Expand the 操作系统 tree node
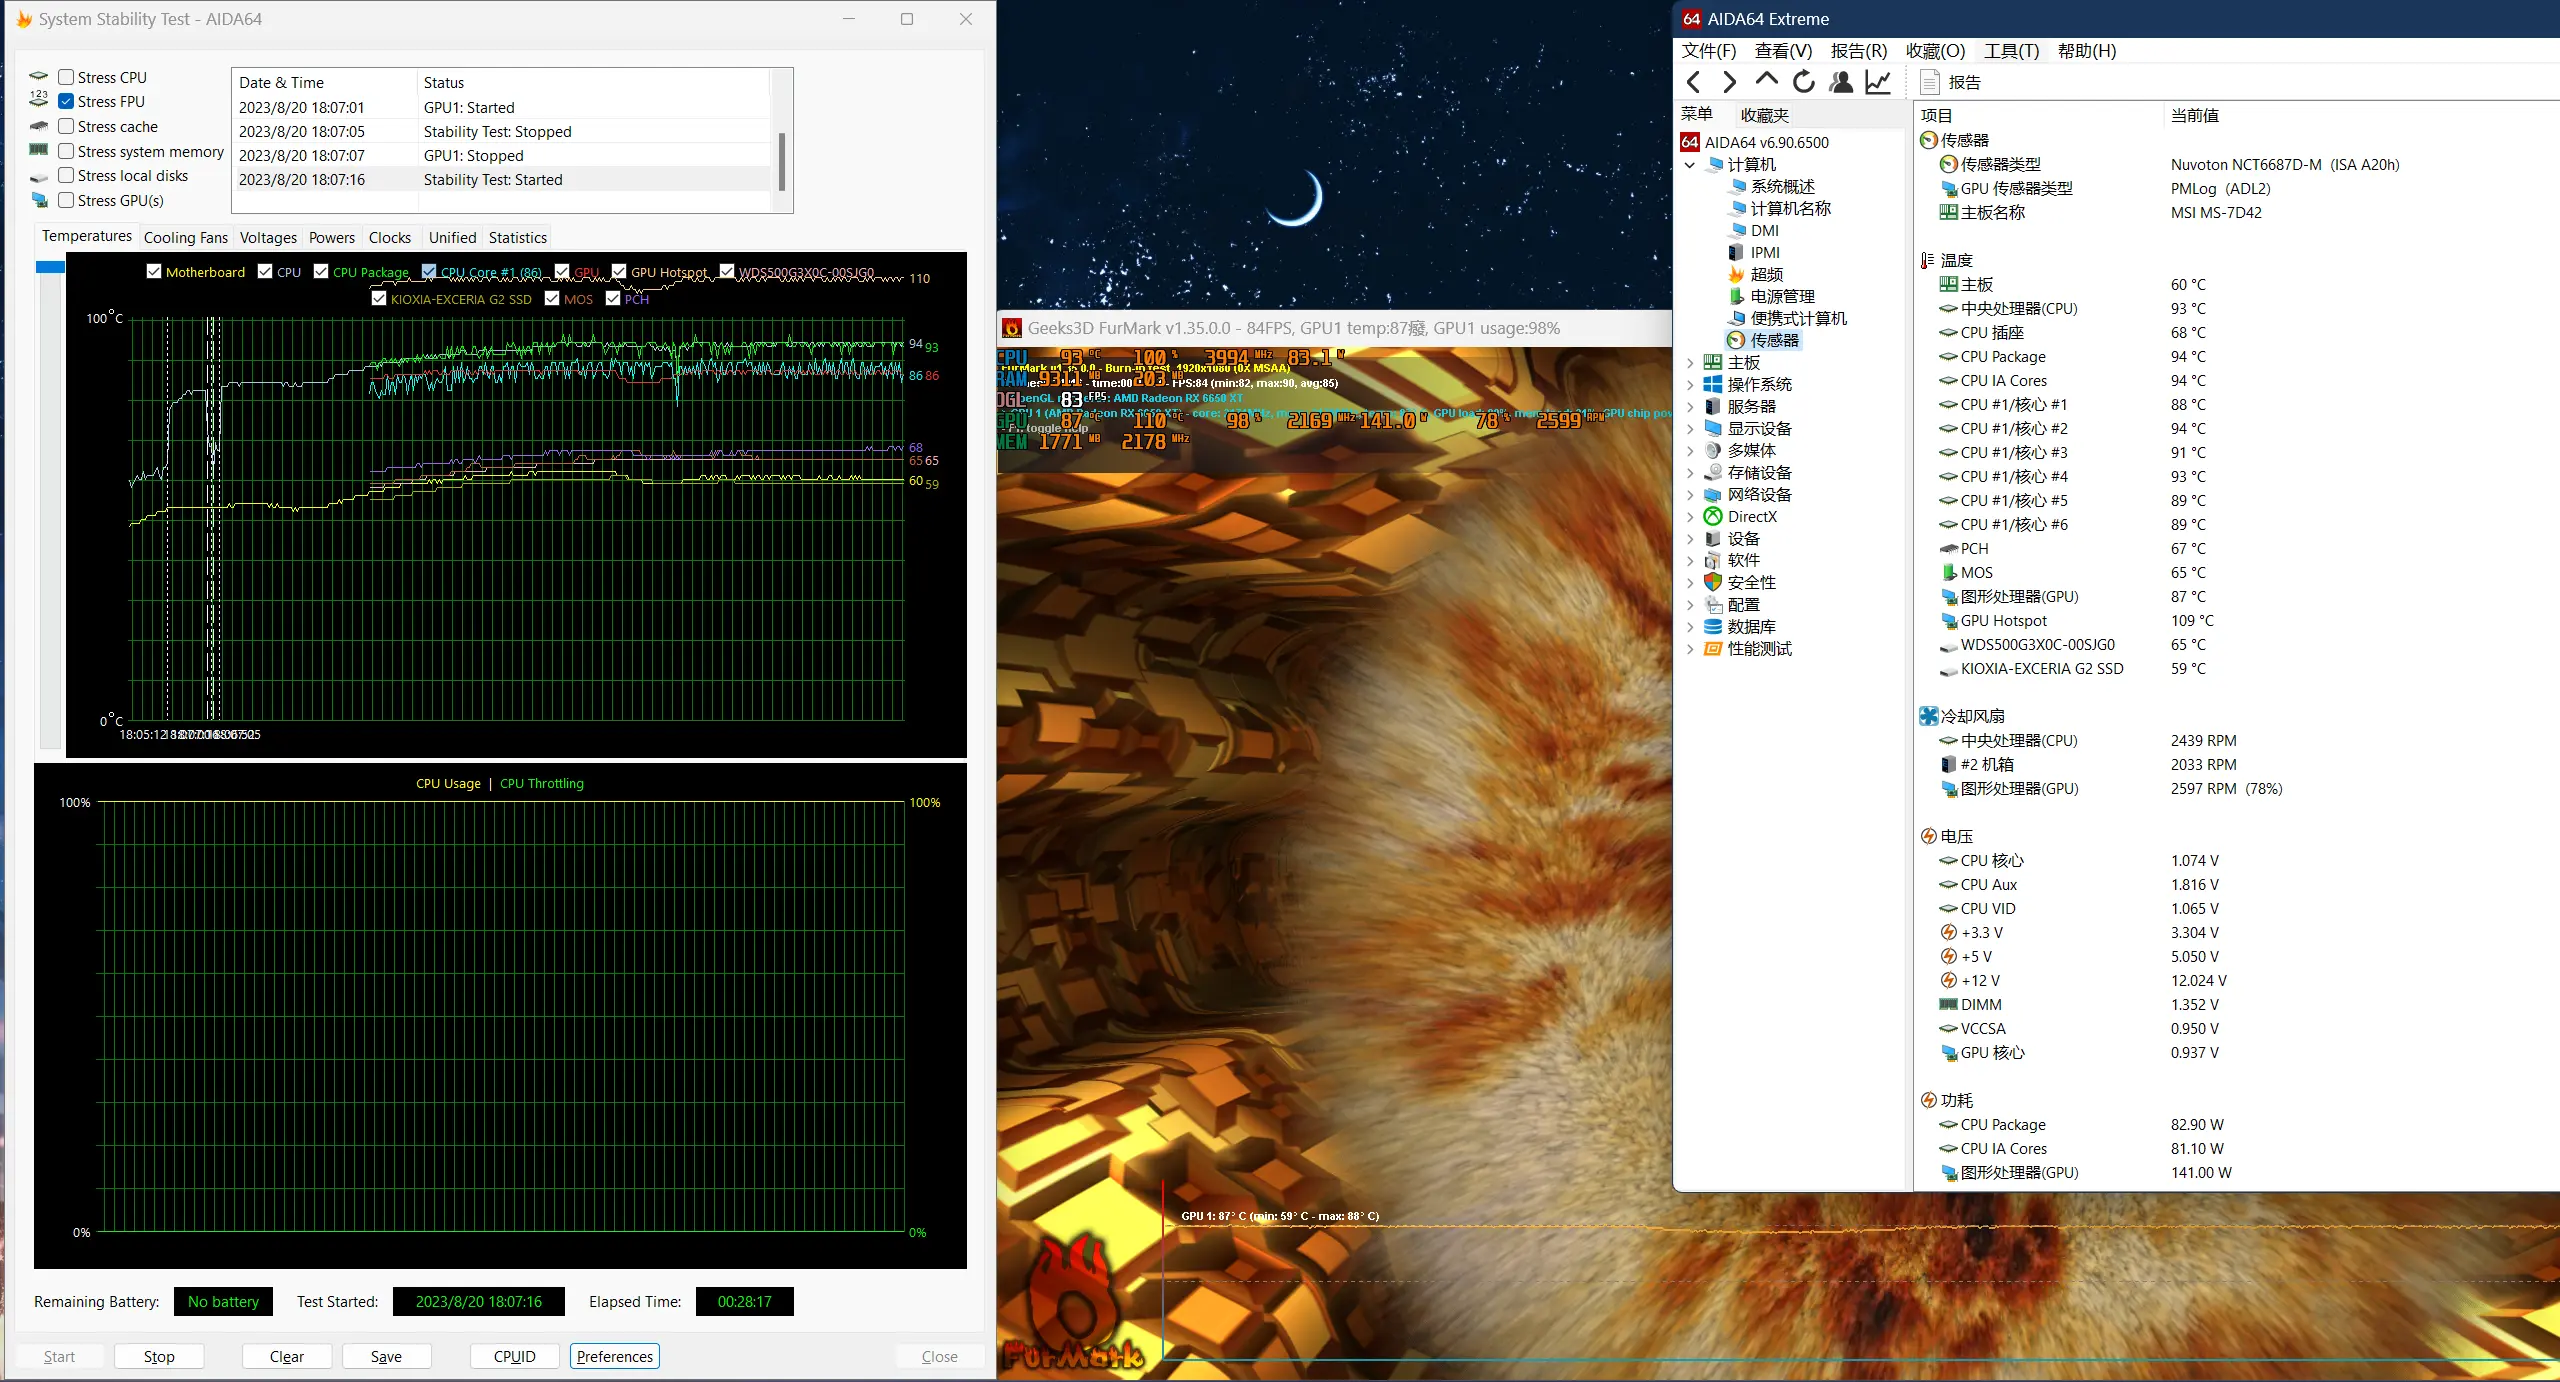Viewport: 2560px width, 1382px height. 1690,384
